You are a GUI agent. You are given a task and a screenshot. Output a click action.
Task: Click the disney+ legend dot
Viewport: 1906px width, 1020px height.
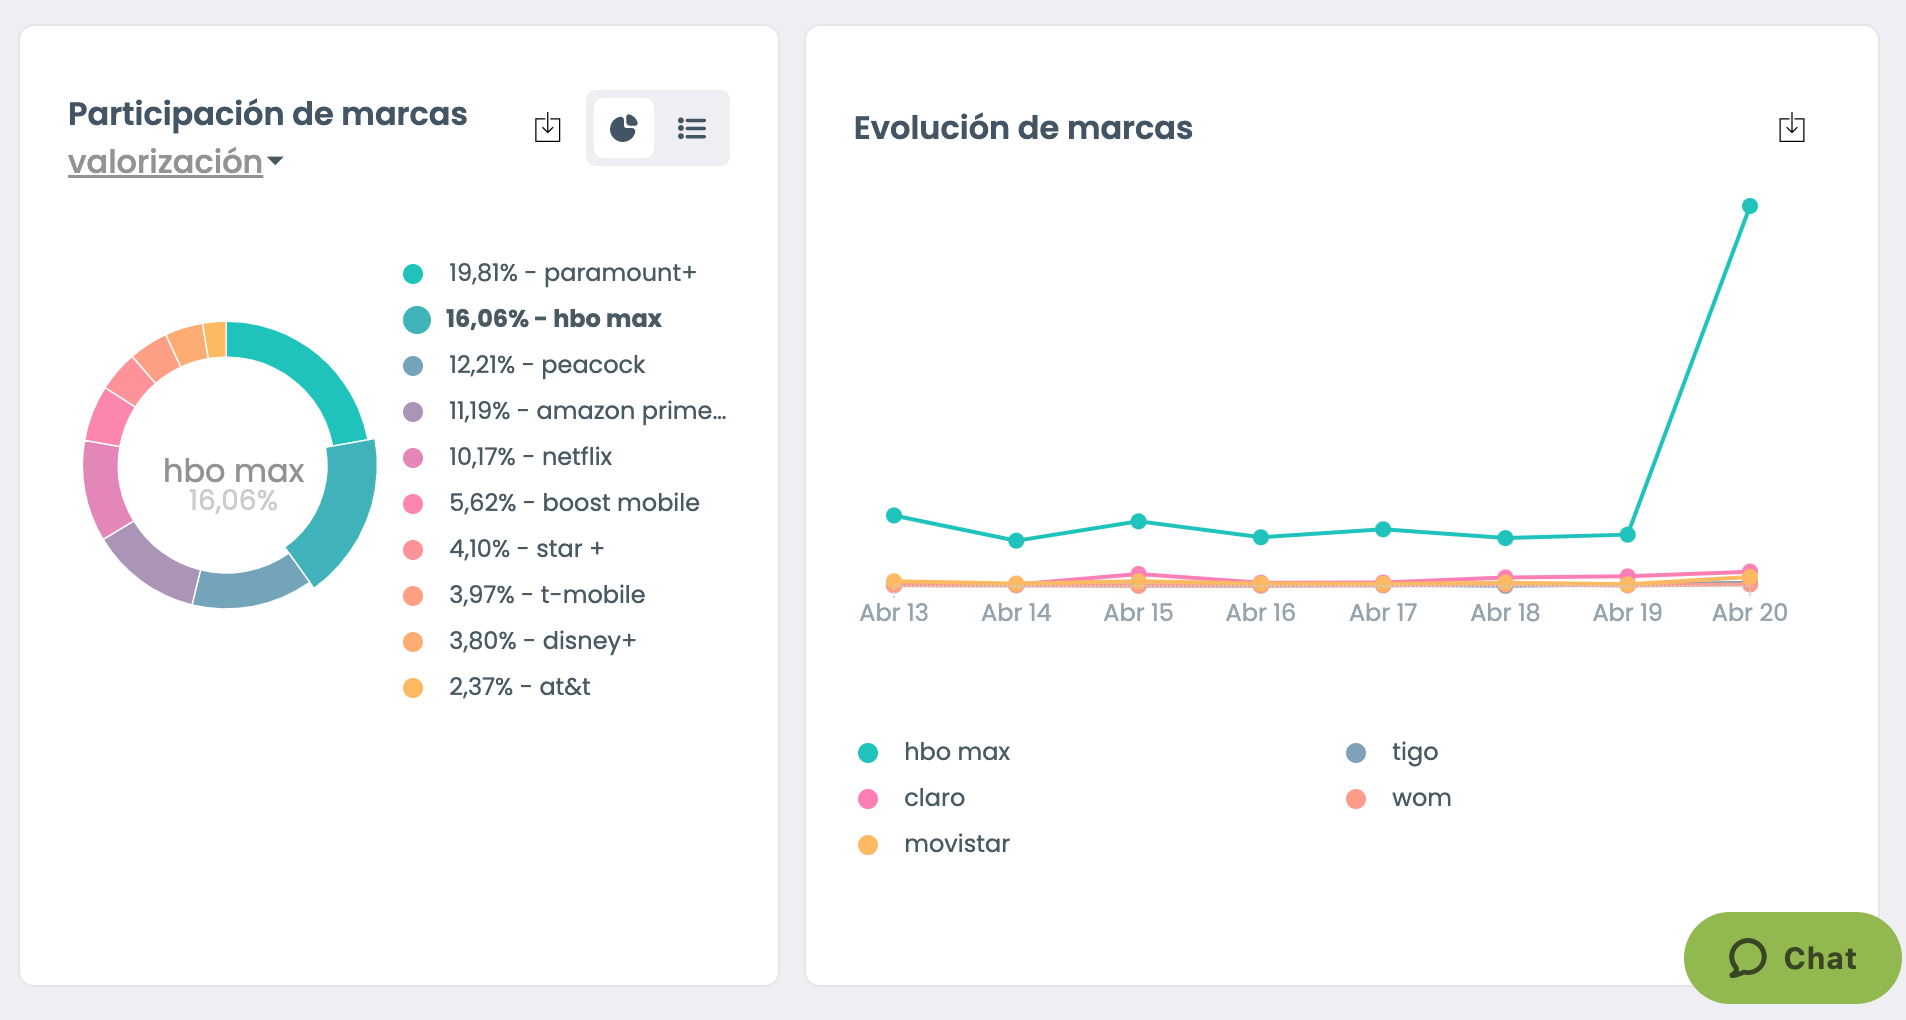413,642
